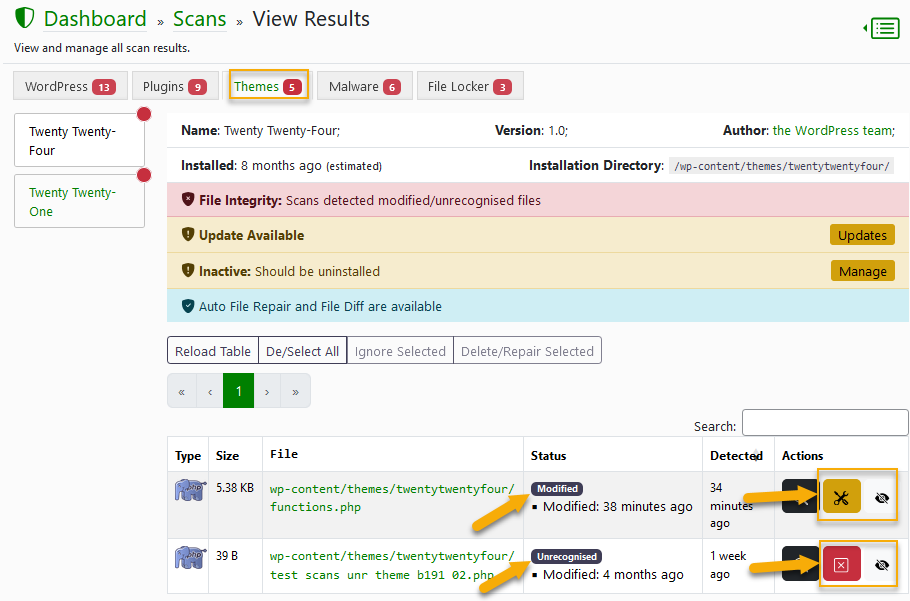Click the Auto File Repair shield icon

[188, 306]
